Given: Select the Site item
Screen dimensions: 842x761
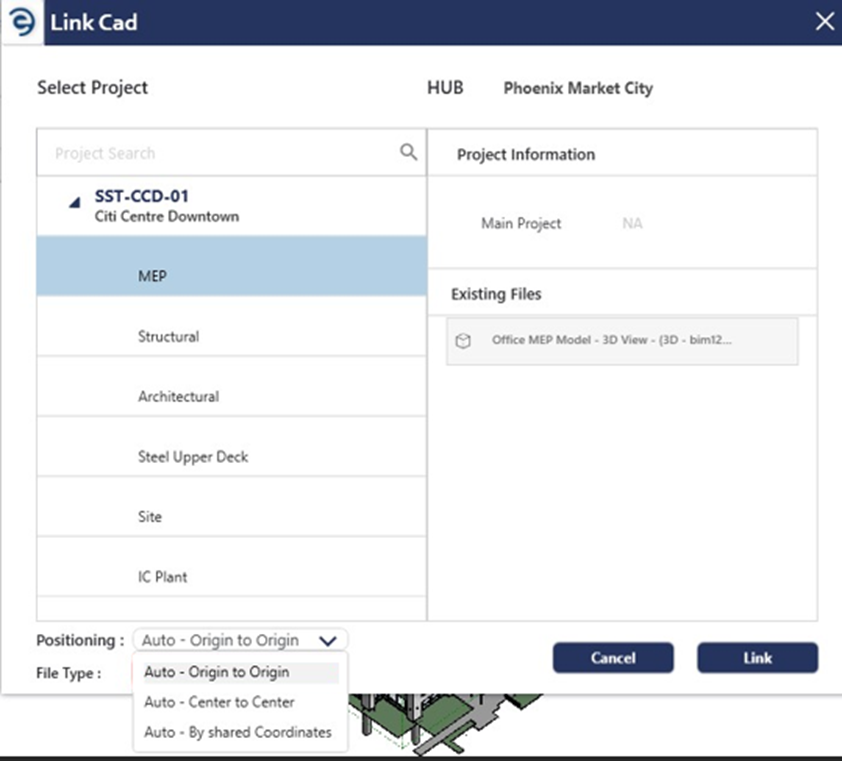Looking at the screenshot, I should 150,517.
